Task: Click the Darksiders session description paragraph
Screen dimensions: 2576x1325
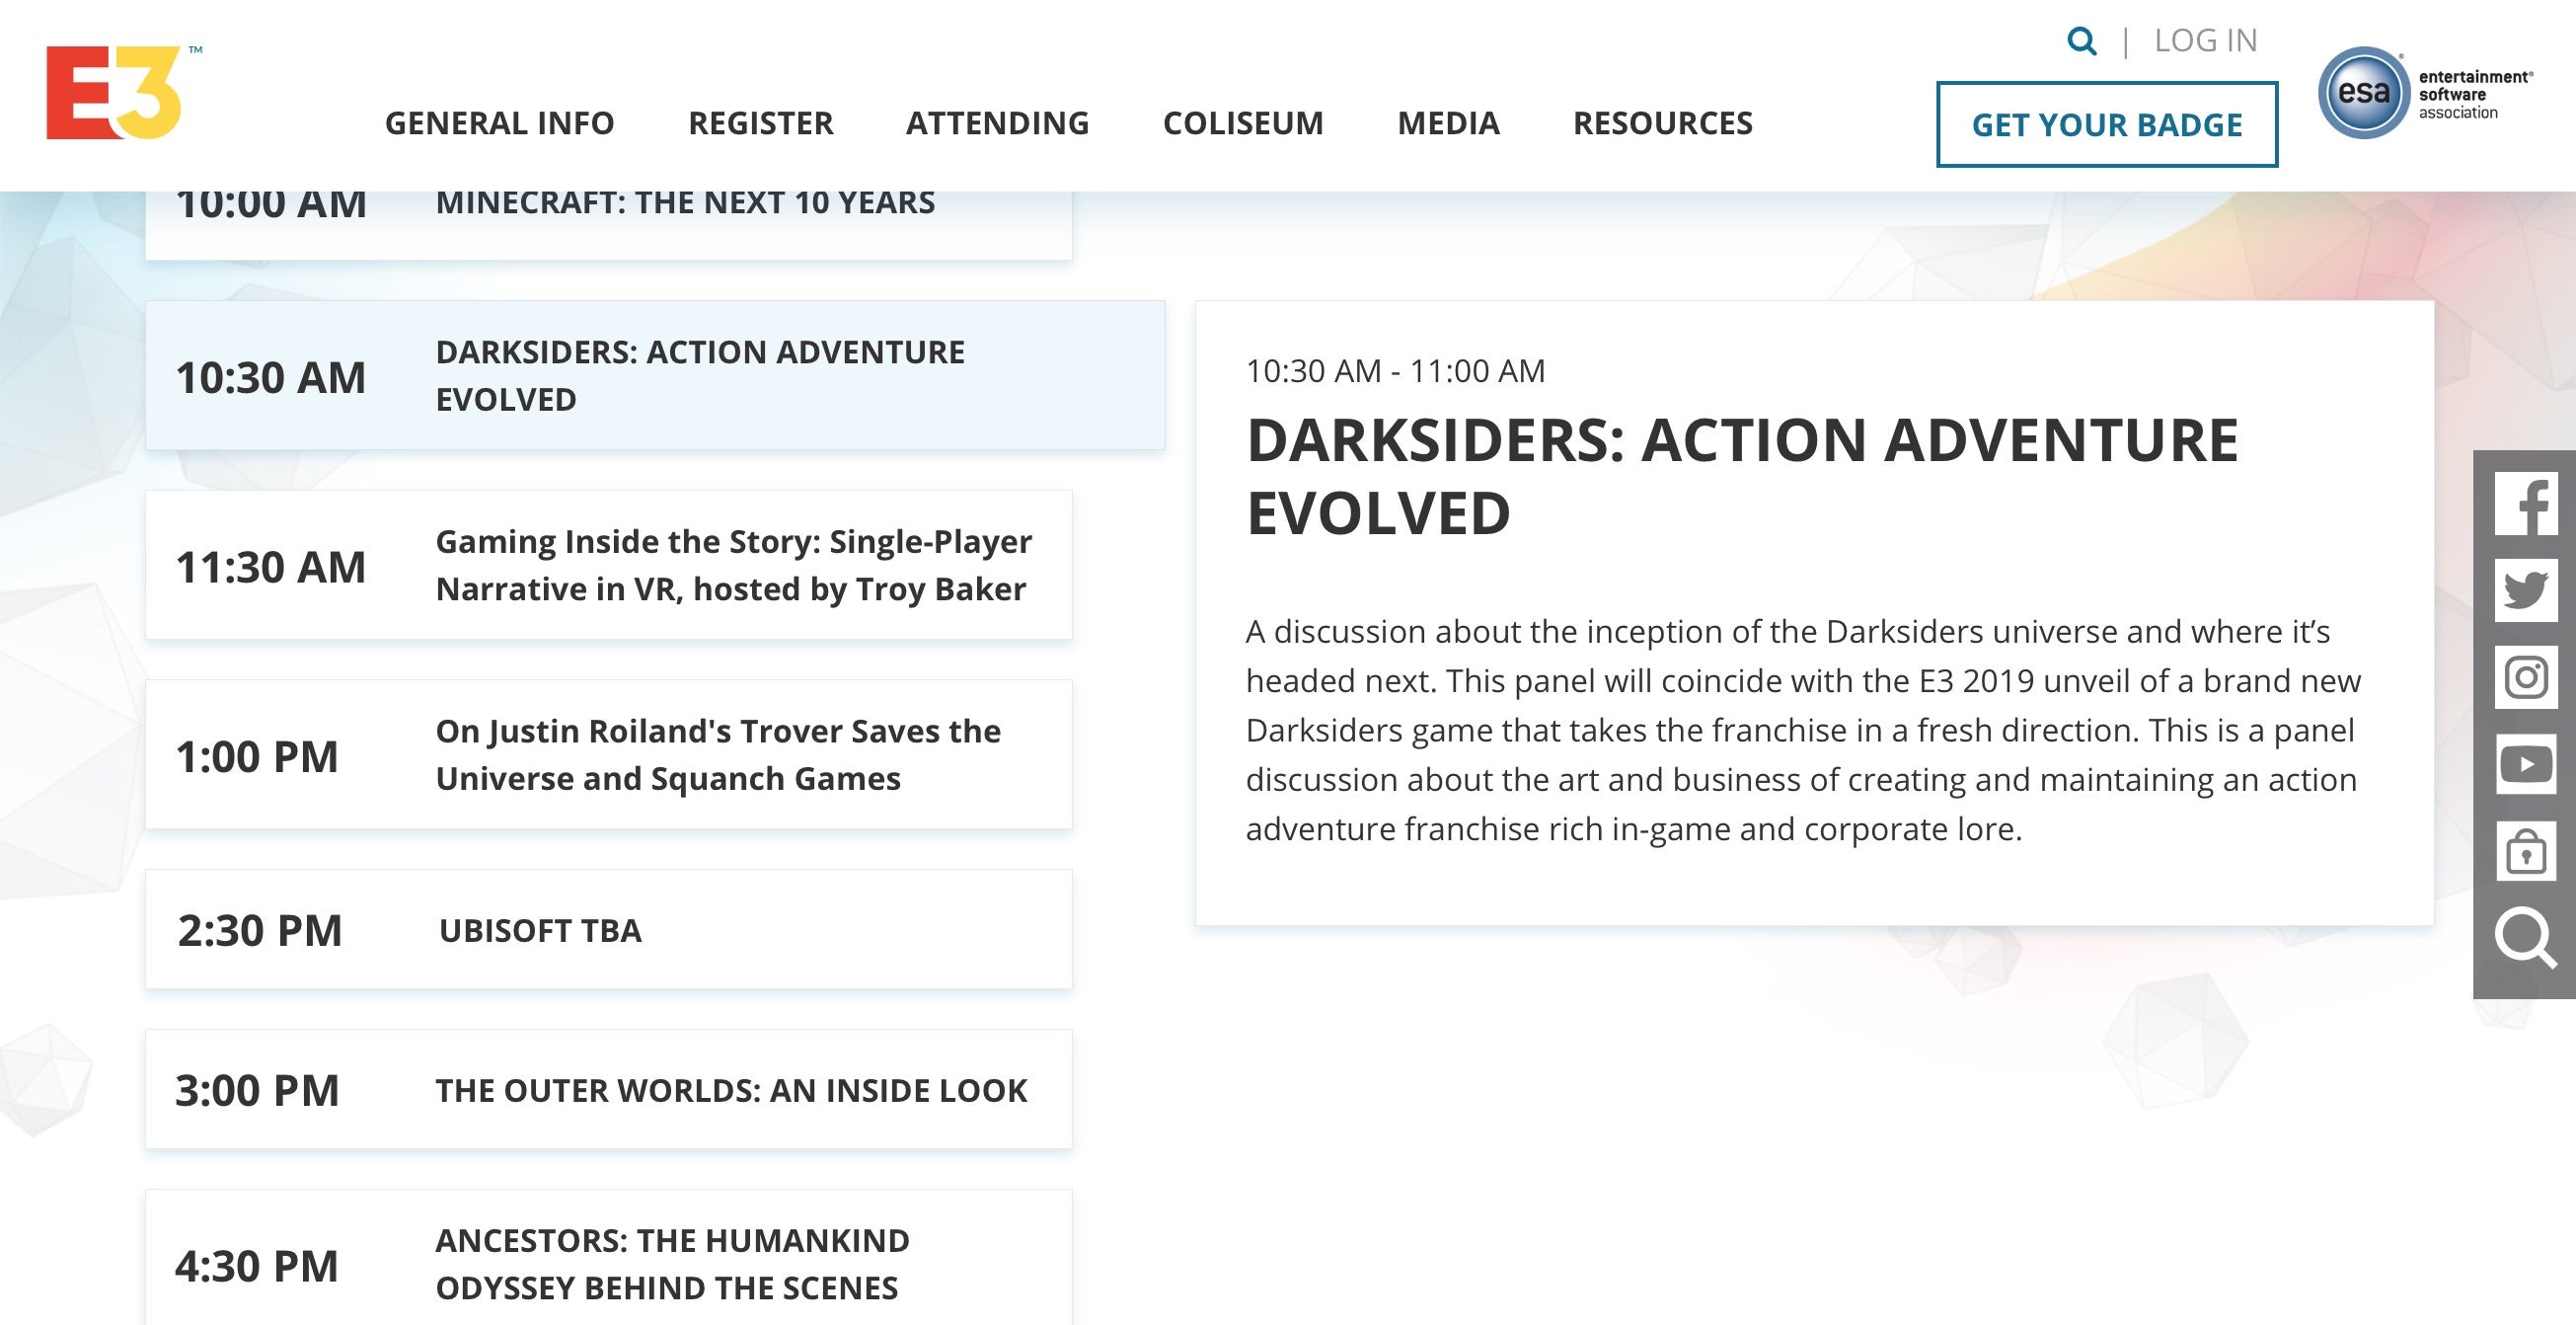Action: tap(1803, 730)
